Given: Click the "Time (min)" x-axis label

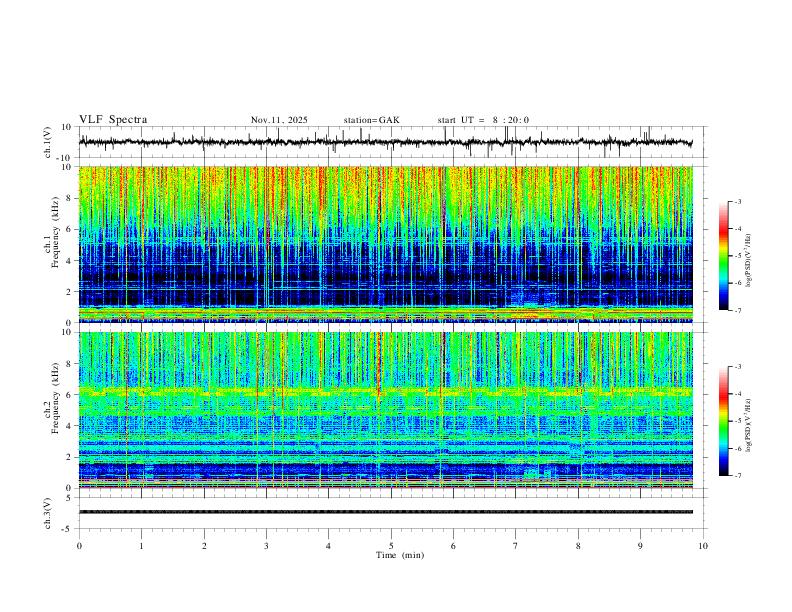Looking at the screenshot, I should pyautogui.click(x=400, y=555).
